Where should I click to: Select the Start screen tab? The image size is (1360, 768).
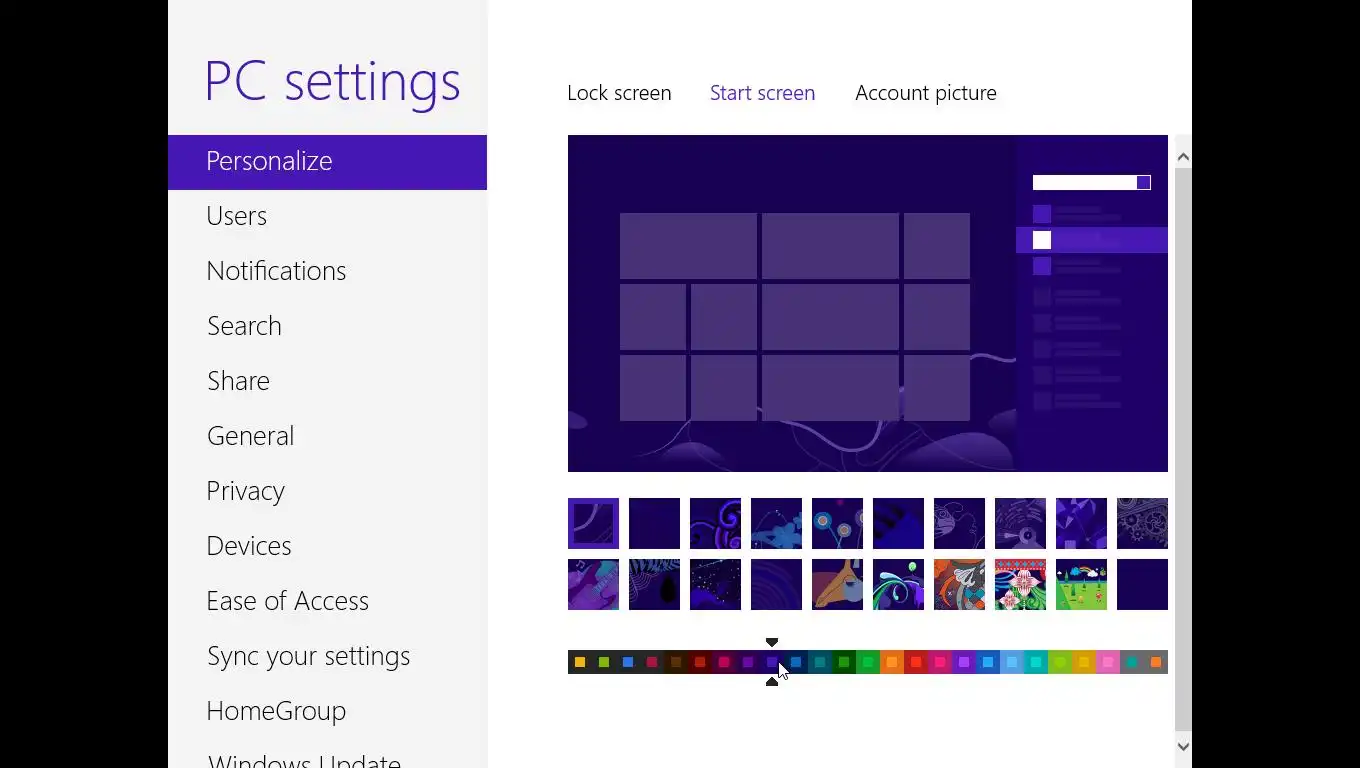(x=762, y=93)
